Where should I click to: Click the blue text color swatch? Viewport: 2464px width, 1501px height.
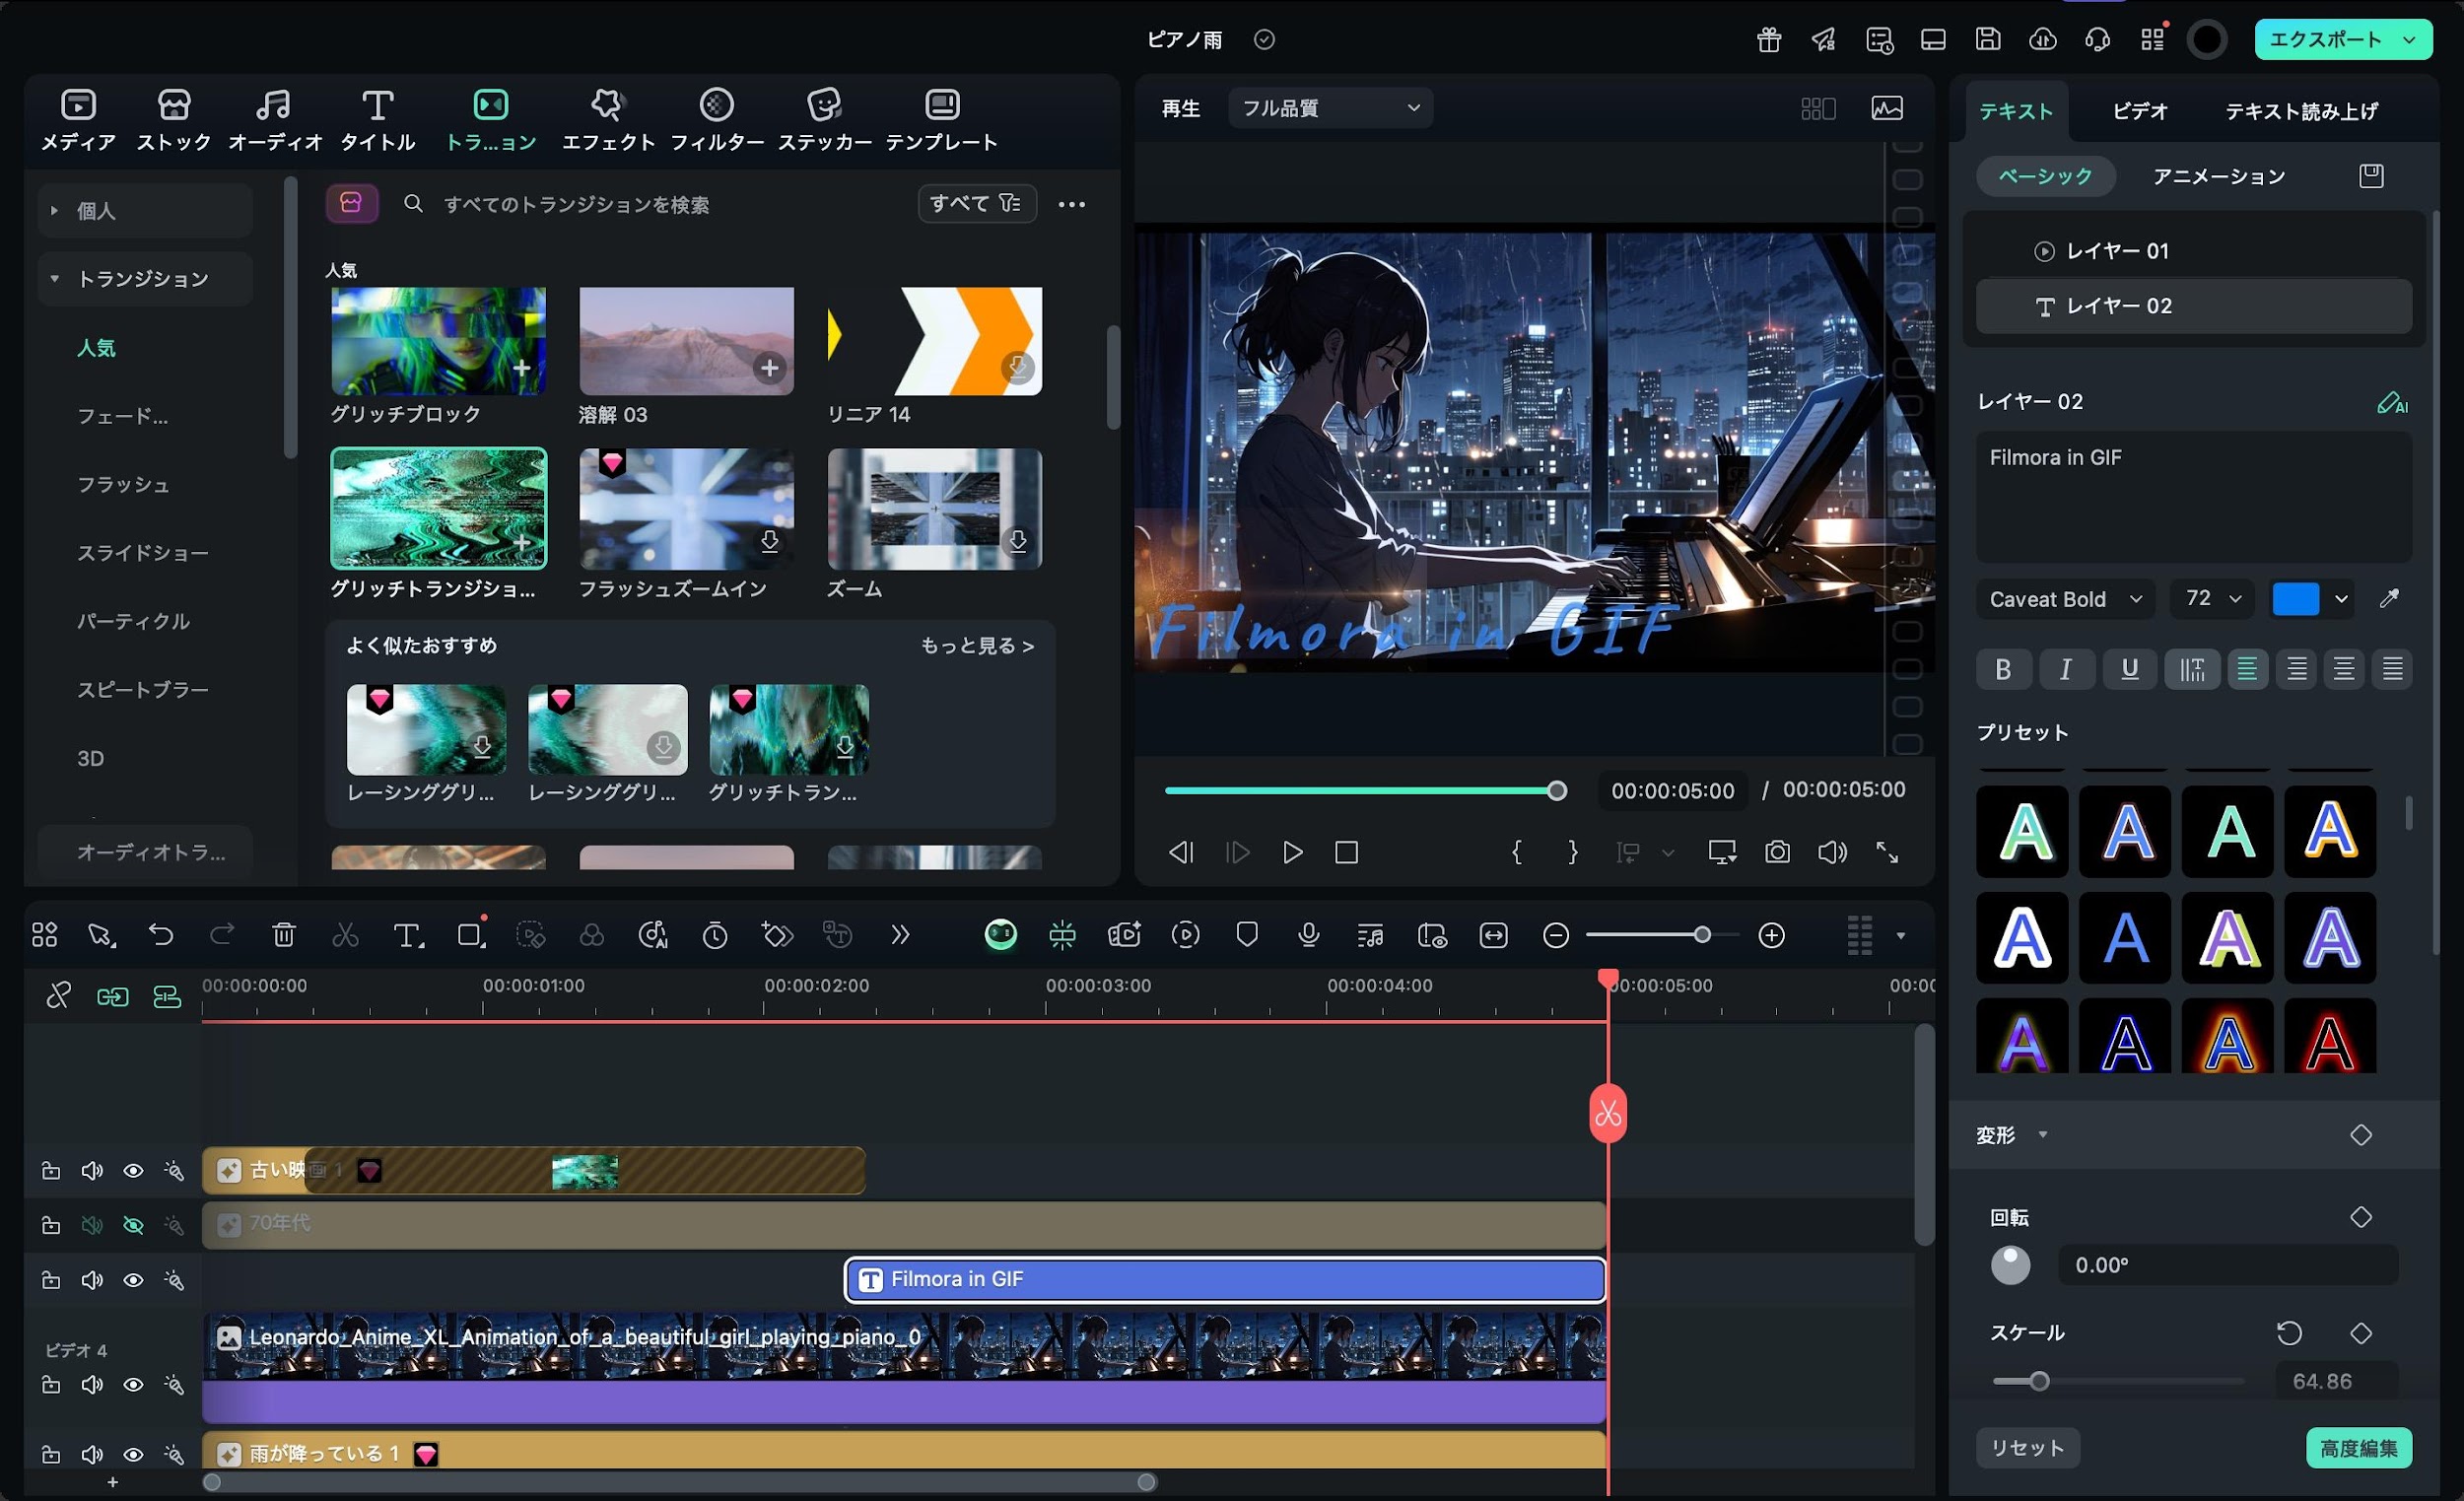pos(2295,599)
